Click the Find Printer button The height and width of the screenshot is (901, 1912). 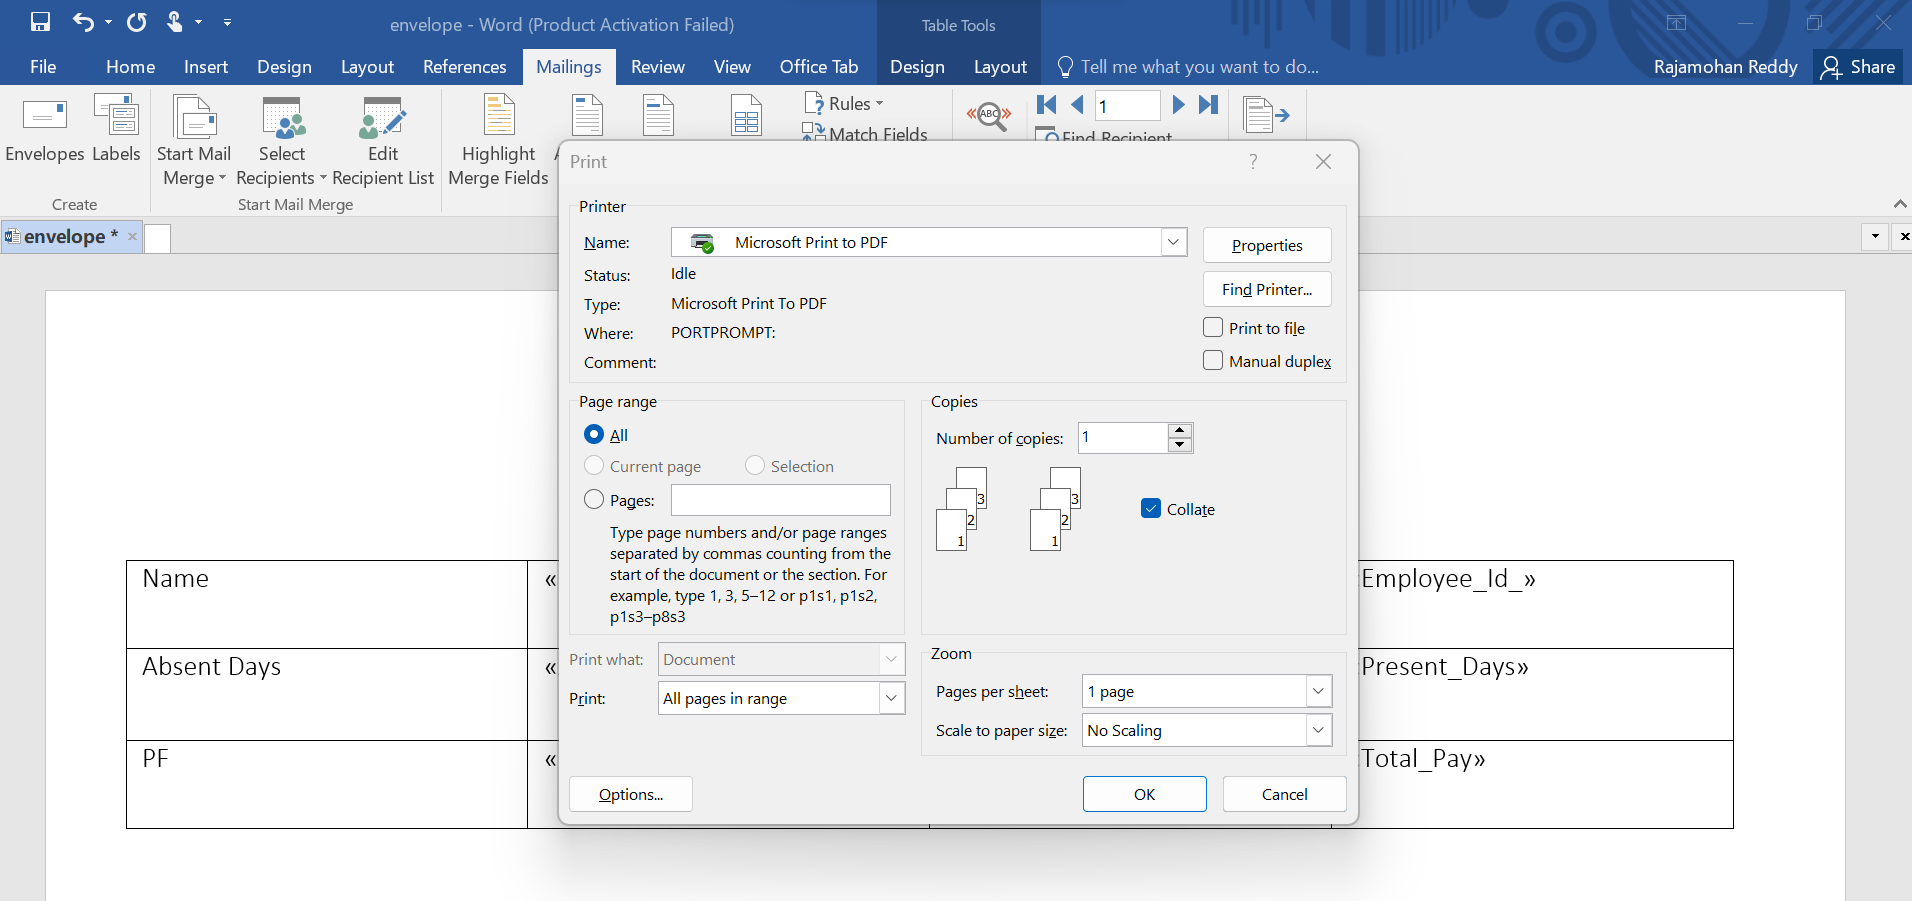[x=1267, y=289]
